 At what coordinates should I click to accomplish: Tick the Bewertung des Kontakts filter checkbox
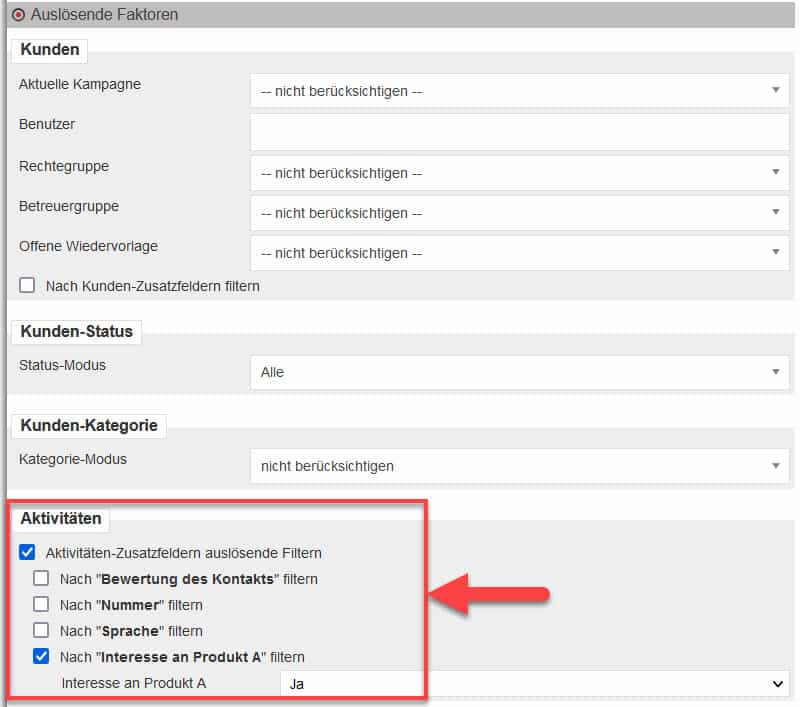point(41,578)
